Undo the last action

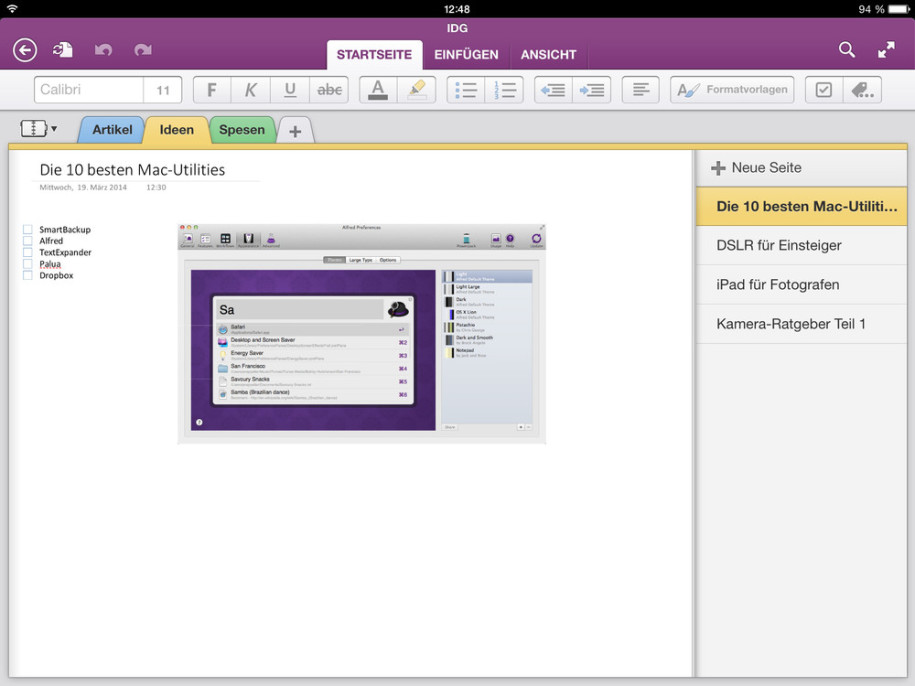(103, 49)
